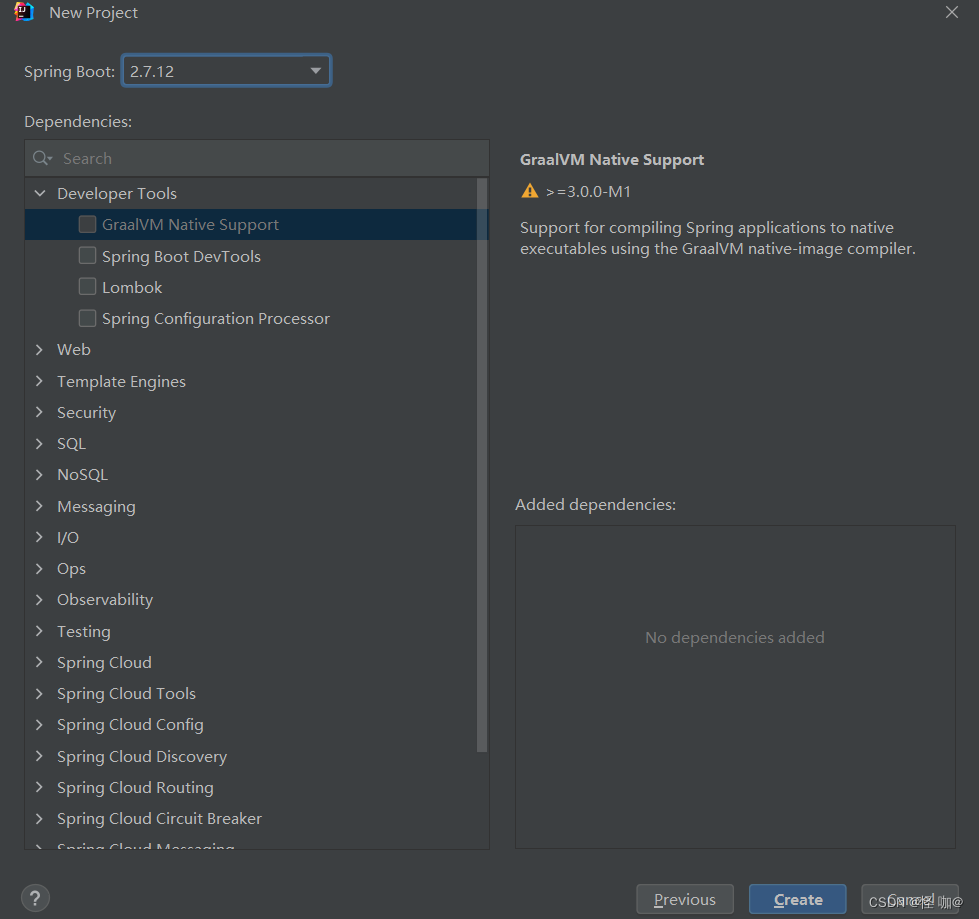This screenshot has width=979, height=919.
Task: Expand the NoSQL category chevron
Action: (40, 474)
